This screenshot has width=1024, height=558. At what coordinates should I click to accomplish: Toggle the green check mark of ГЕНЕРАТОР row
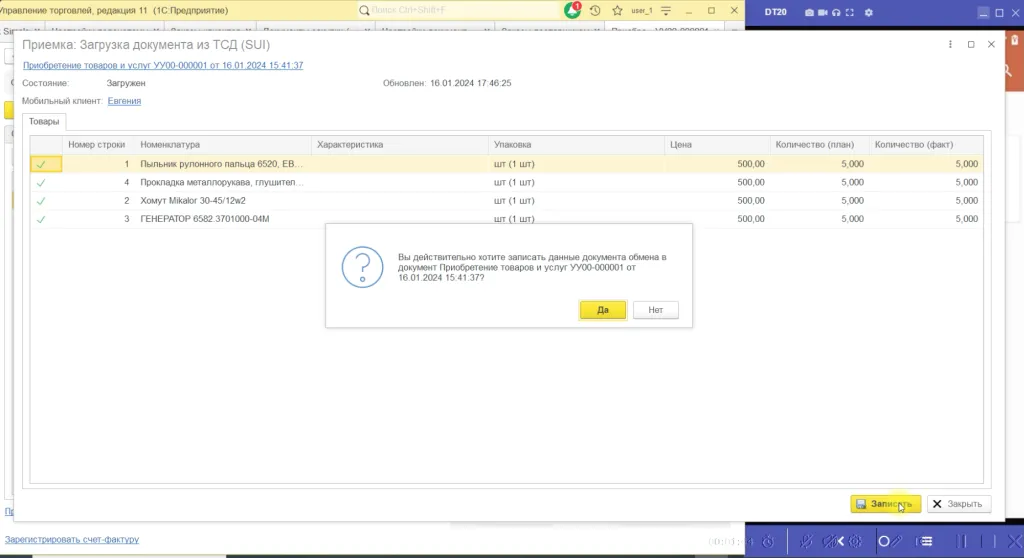pos(41,219)
